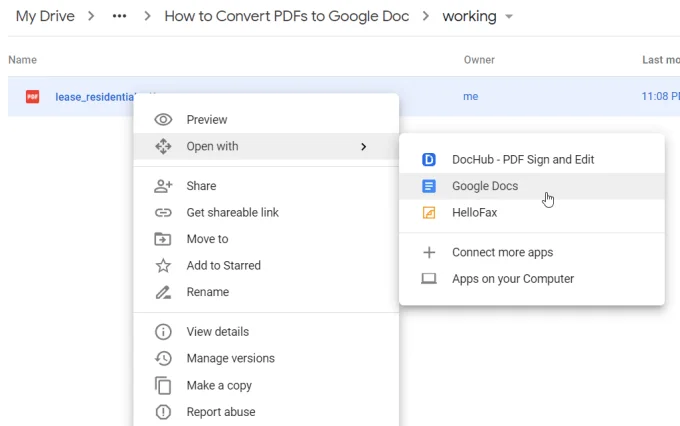This screenshot has width=680, height=426.
Task: Choose View details menu option
Action: point(217,332)
